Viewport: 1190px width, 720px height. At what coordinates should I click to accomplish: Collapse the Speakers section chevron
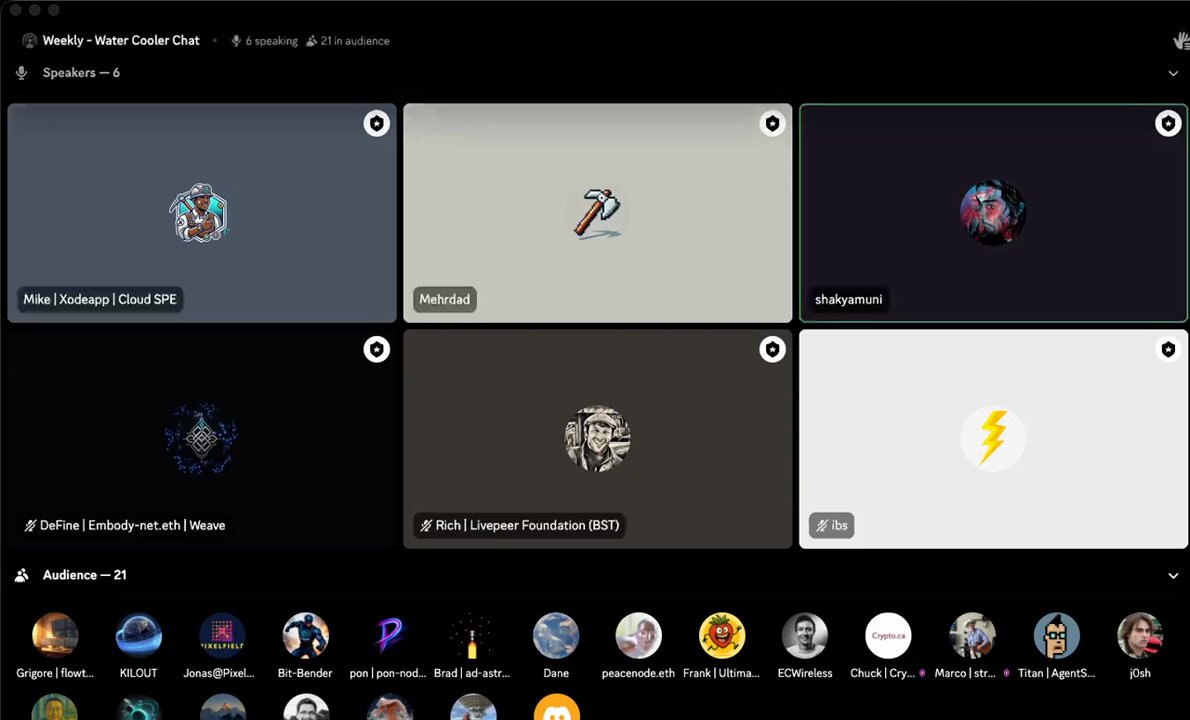pos(1173,74)
